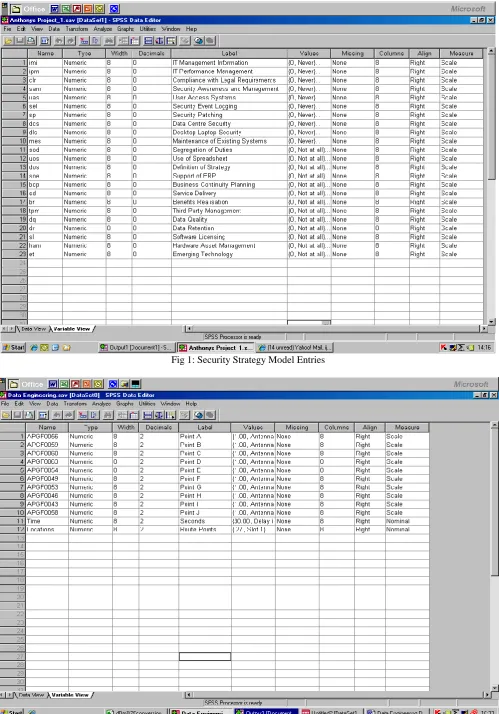The width and height of the screenshot is (499, 714).
Task: Click Insert Variable icon in Anthonys Project window
Action: (x=135, y=41)
